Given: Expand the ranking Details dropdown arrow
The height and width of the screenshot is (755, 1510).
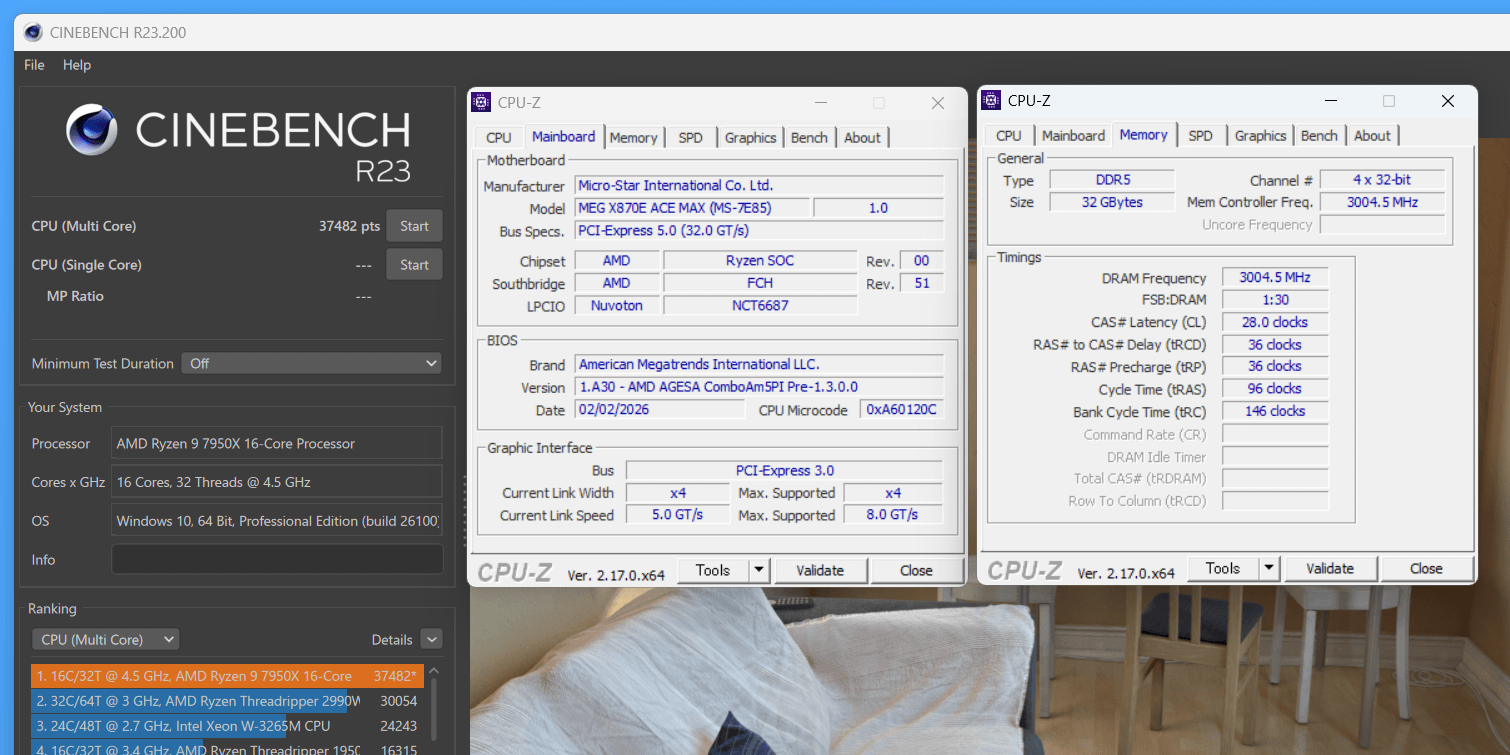Looking at the screenshot, I should coord(431,639).
